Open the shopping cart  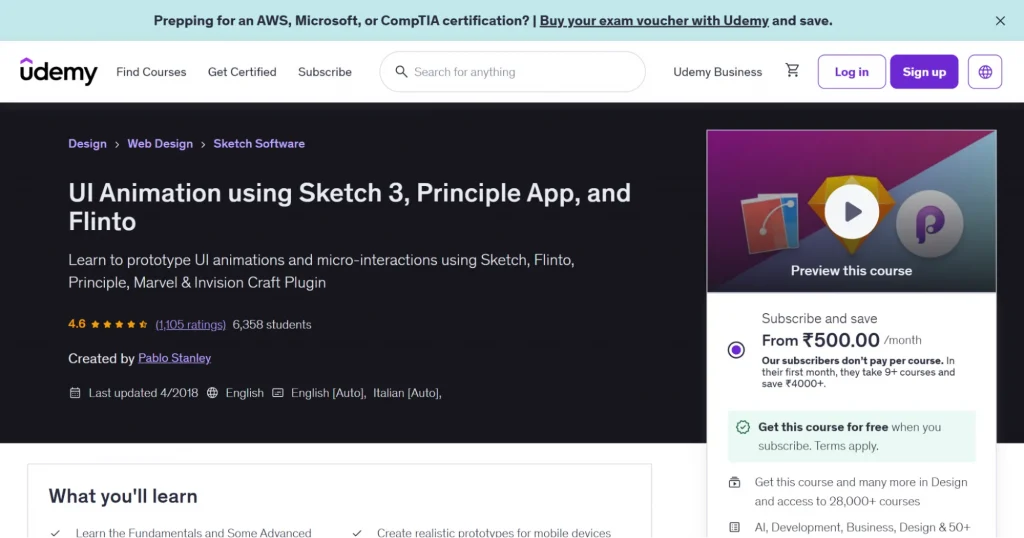pyautogui.click(x=792, y=71)
